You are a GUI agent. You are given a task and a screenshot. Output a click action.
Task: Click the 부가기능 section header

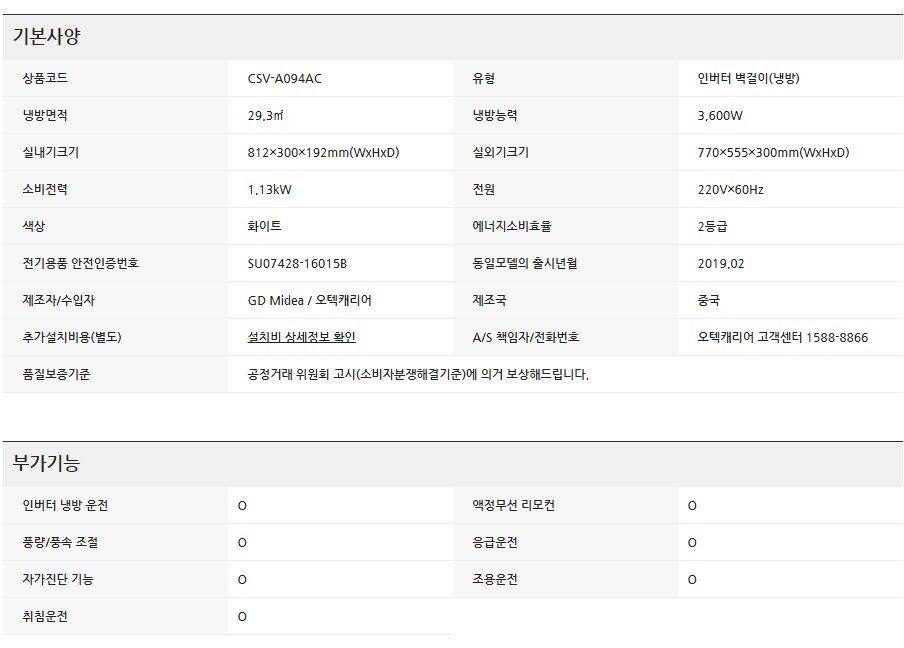coord(46,464)
